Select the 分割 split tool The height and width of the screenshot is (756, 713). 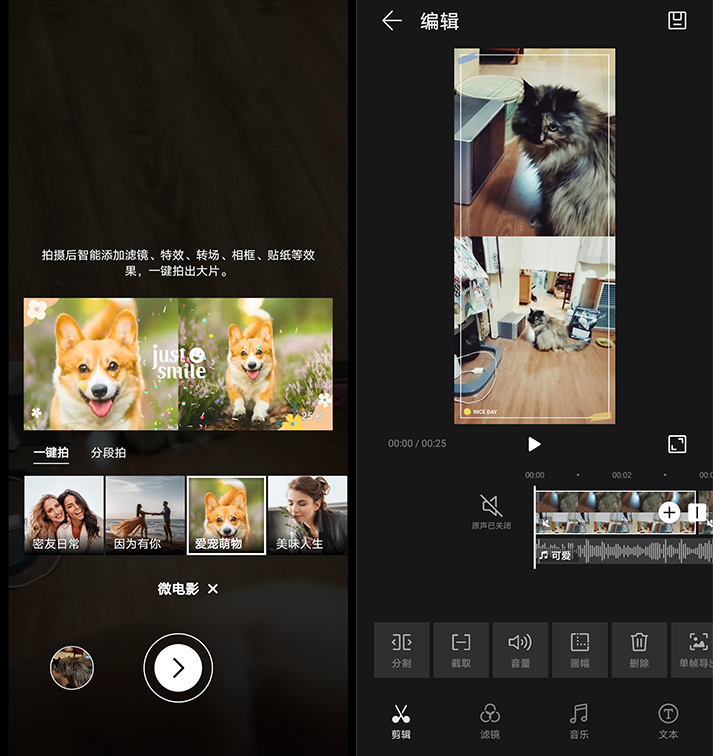click(x=401, y=650)
